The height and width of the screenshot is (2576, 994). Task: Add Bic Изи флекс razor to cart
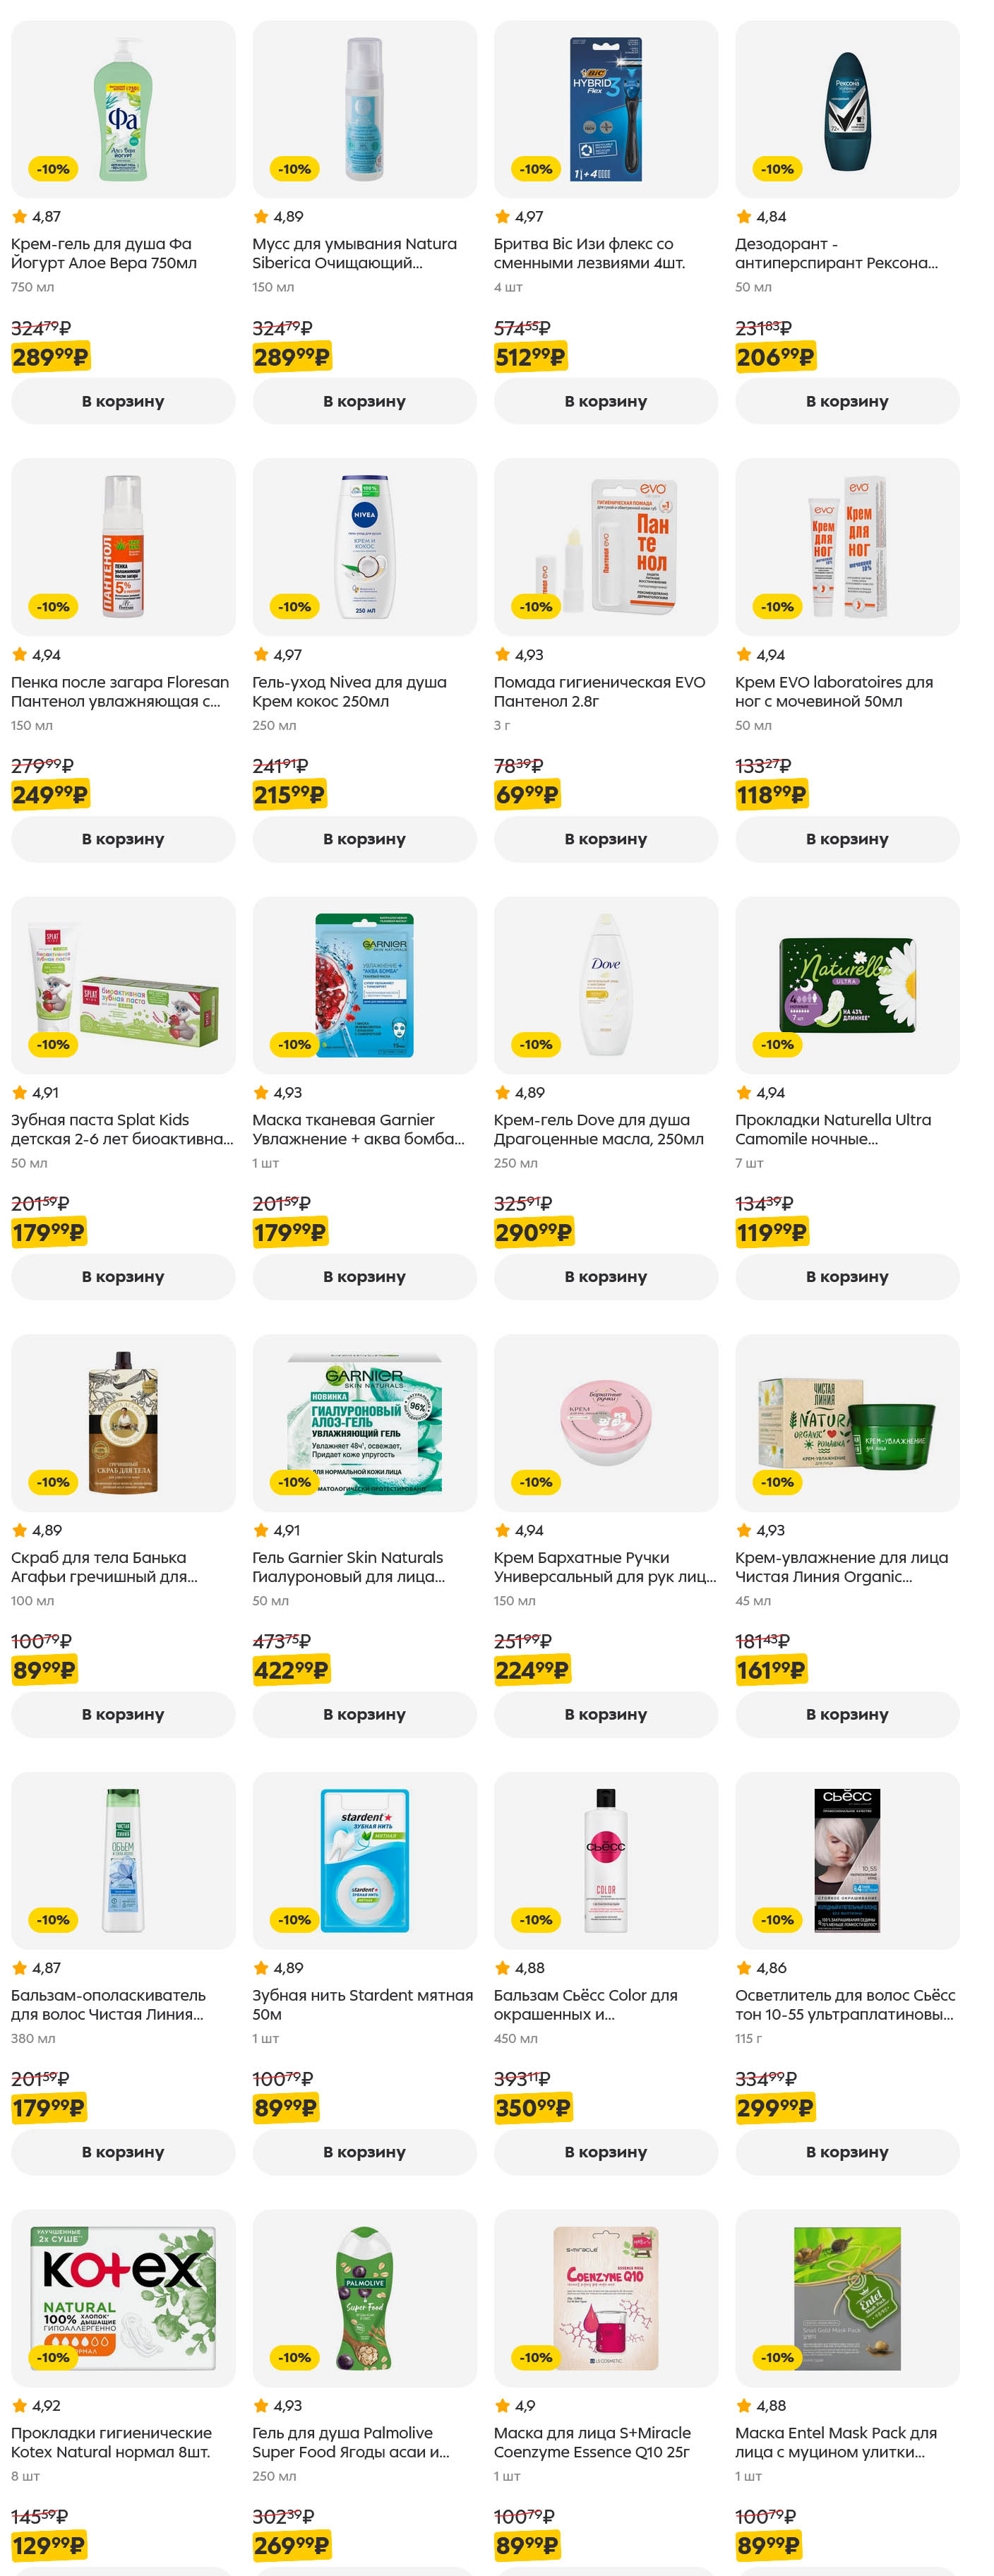pyautogui.click(x=605, y=401)
